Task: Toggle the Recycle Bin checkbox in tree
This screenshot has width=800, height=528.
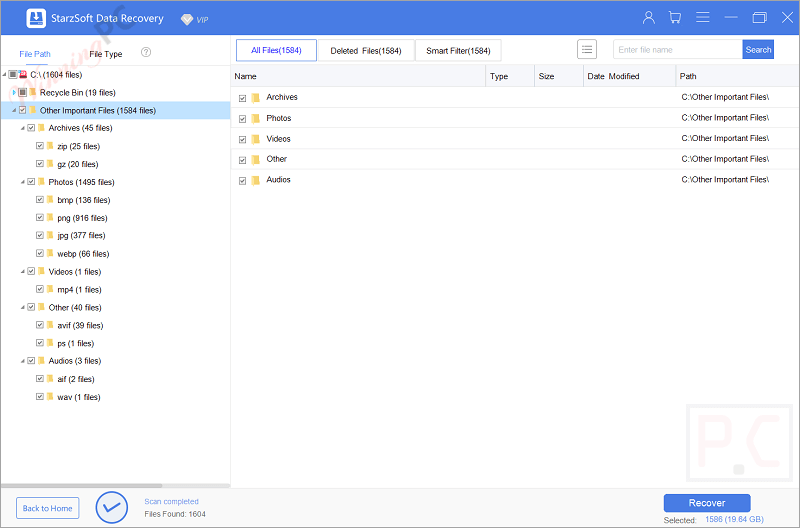Action: coord(22,92)
